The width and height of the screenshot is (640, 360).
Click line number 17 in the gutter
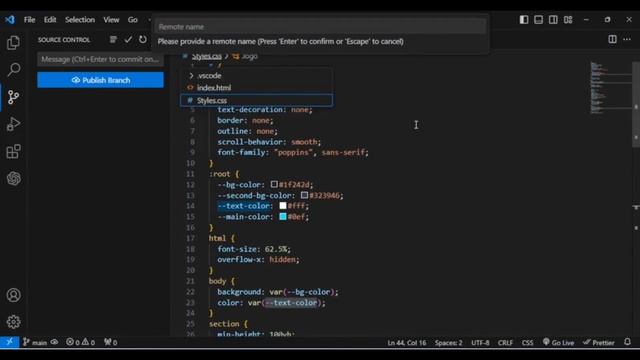coord(190,238)
